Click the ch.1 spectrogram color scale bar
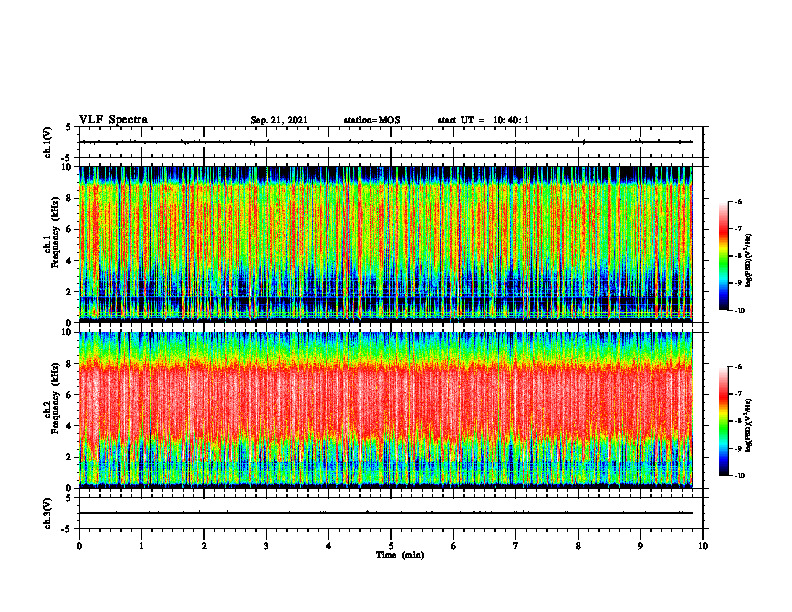792x612 pixels. pos(723,256)
